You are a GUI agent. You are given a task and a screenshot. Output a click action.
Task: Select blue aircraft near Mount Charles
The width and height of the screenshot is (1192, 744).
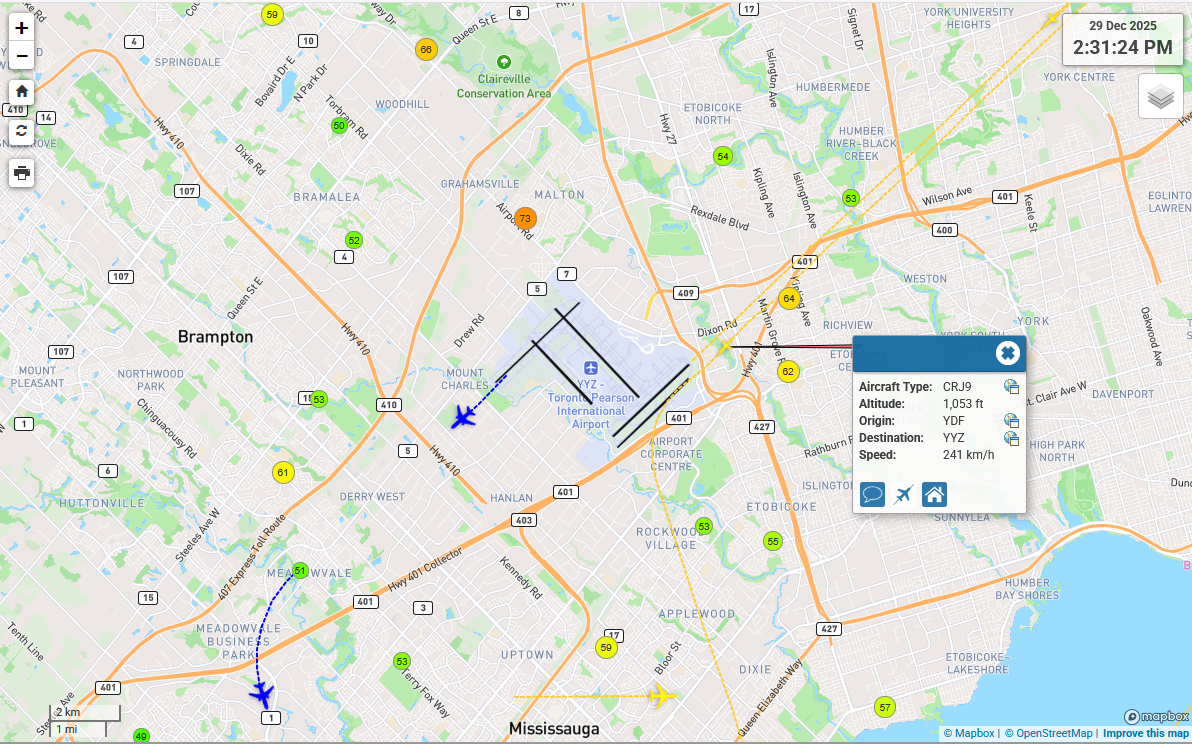(463, 416)
